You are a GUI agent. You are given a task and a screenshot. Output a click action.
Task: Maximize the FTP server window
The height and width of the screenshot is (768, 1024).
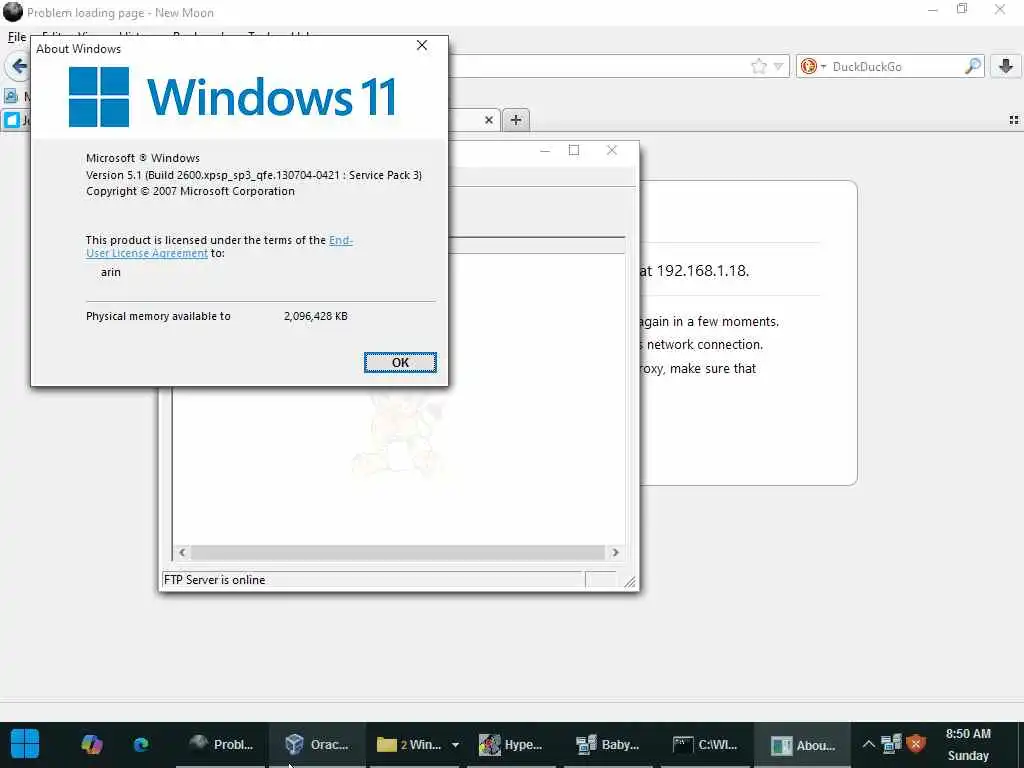tap(573, 151)
